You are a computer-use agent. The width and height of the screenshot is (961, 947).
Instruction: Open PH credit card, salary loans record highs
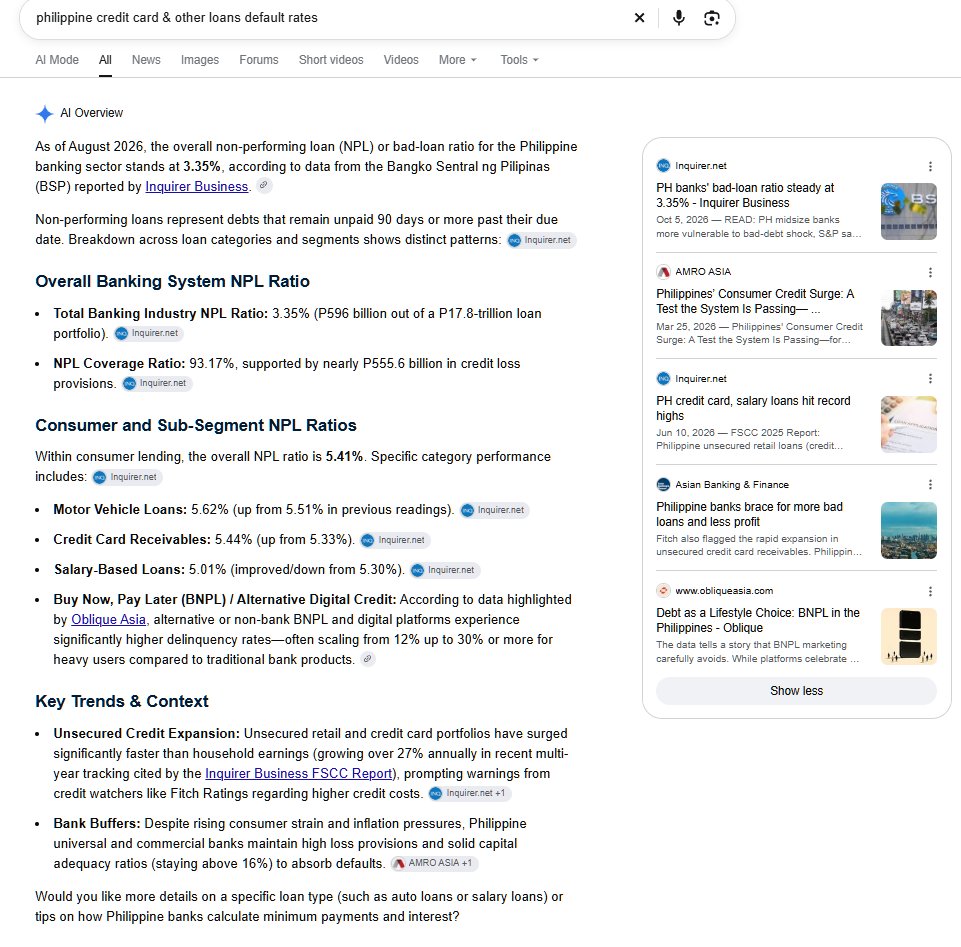753,408
